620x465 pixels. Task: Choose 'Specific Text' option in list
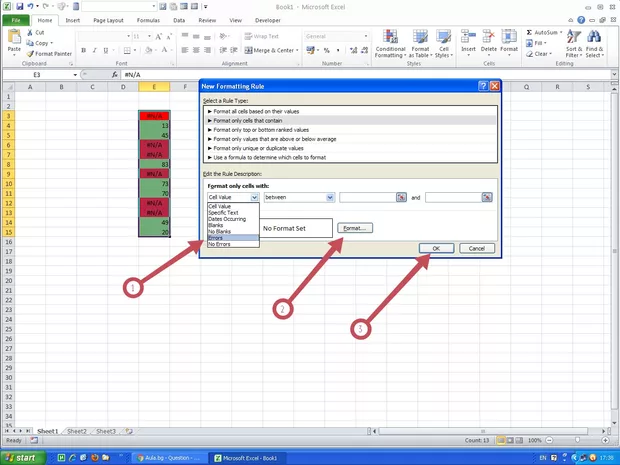233,213
